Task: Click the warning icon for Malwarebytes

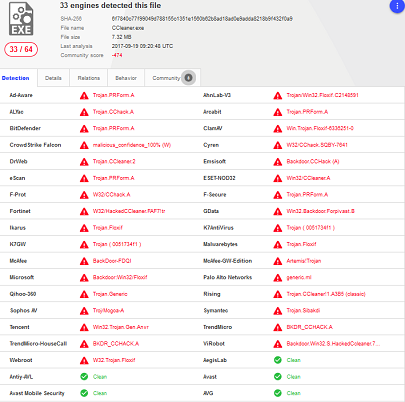Action: [278, 245]
